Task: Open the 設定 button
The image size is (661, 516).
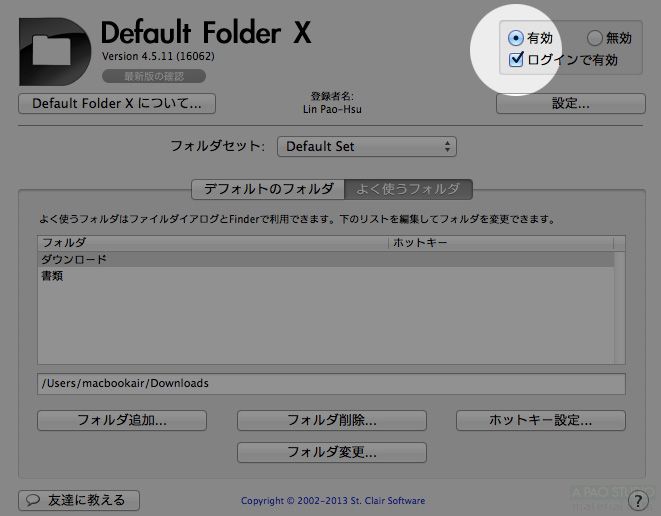Action: point(570,103)
